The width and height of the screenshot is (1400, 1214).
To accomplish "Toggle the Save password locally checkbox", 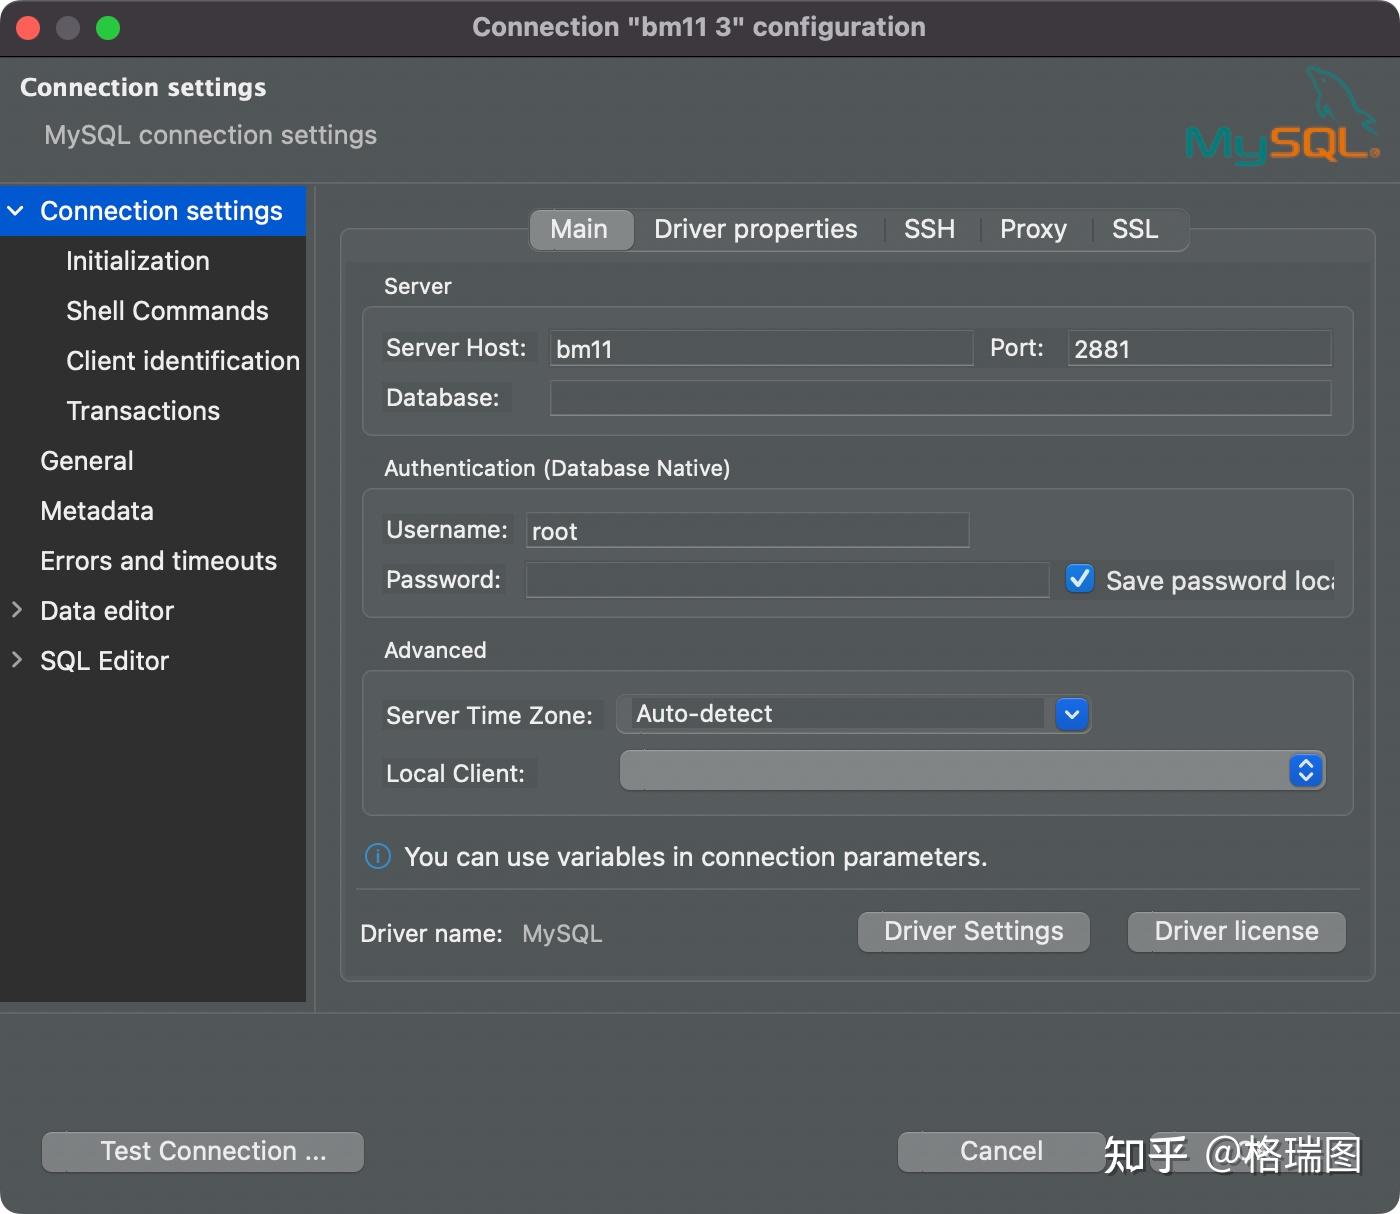I will [1080, 579].
